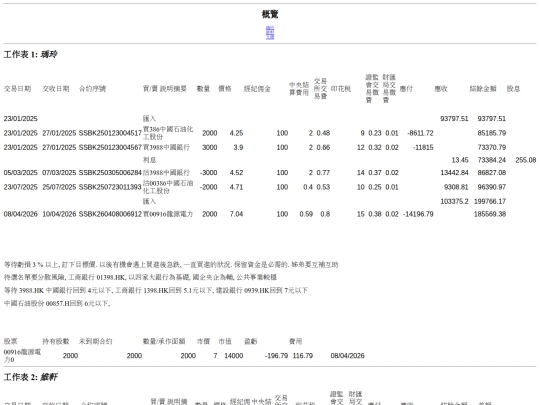540x405 pixels.
Task: Click balance value 86827.08
Action: coord(491,173)
